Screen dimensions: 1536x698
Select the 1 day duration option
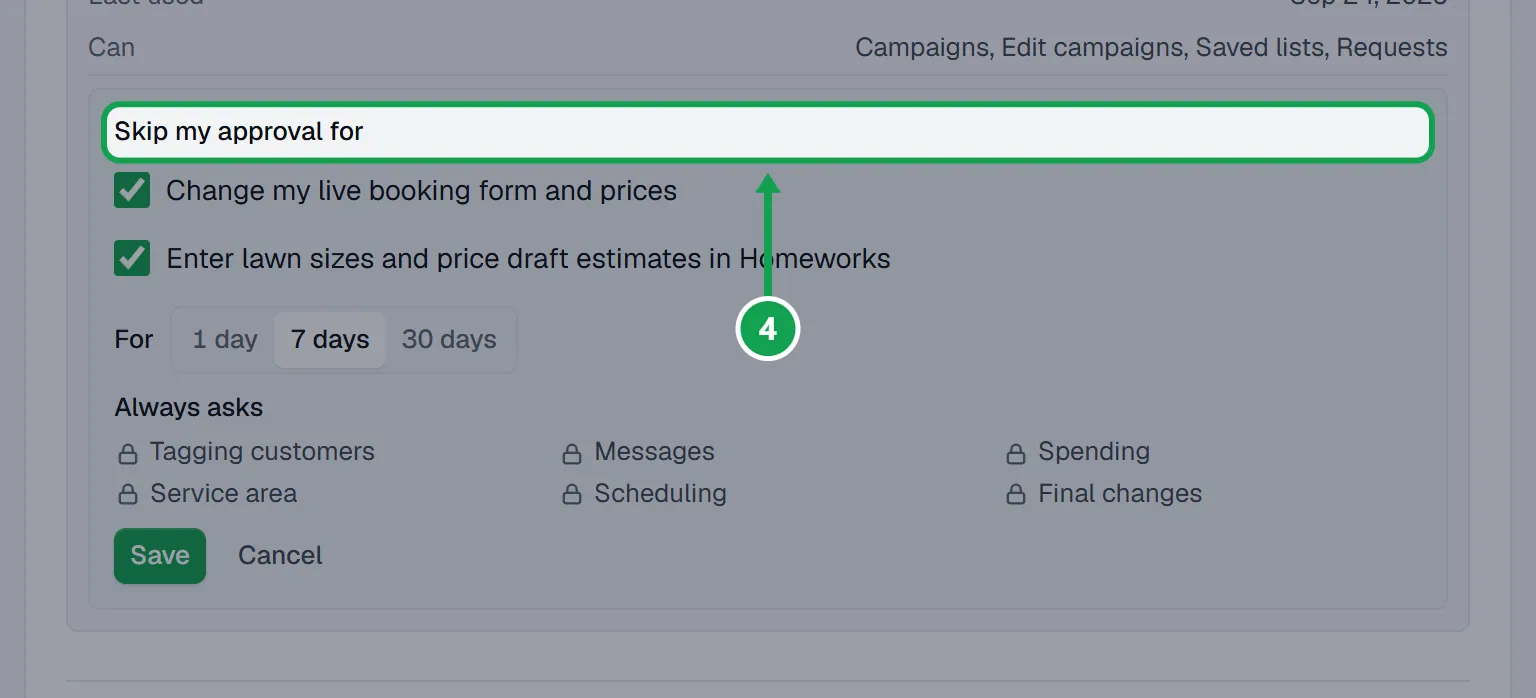225,339
